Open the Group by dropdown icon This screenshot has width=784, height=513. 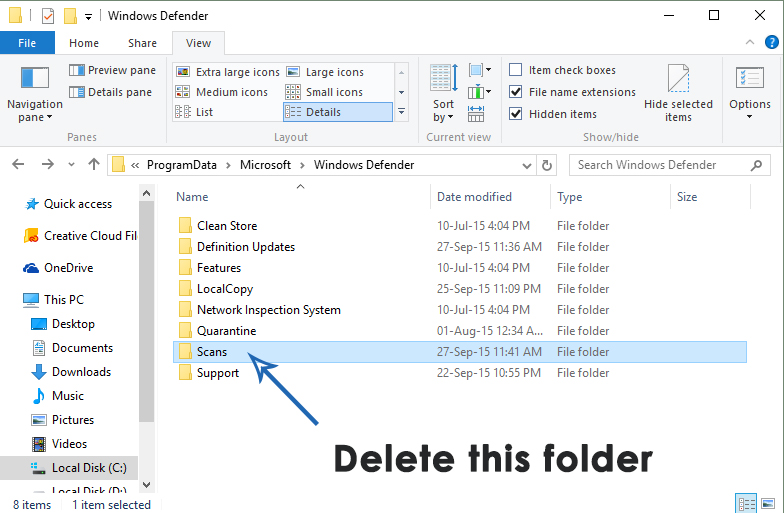(x=480, y=70)
